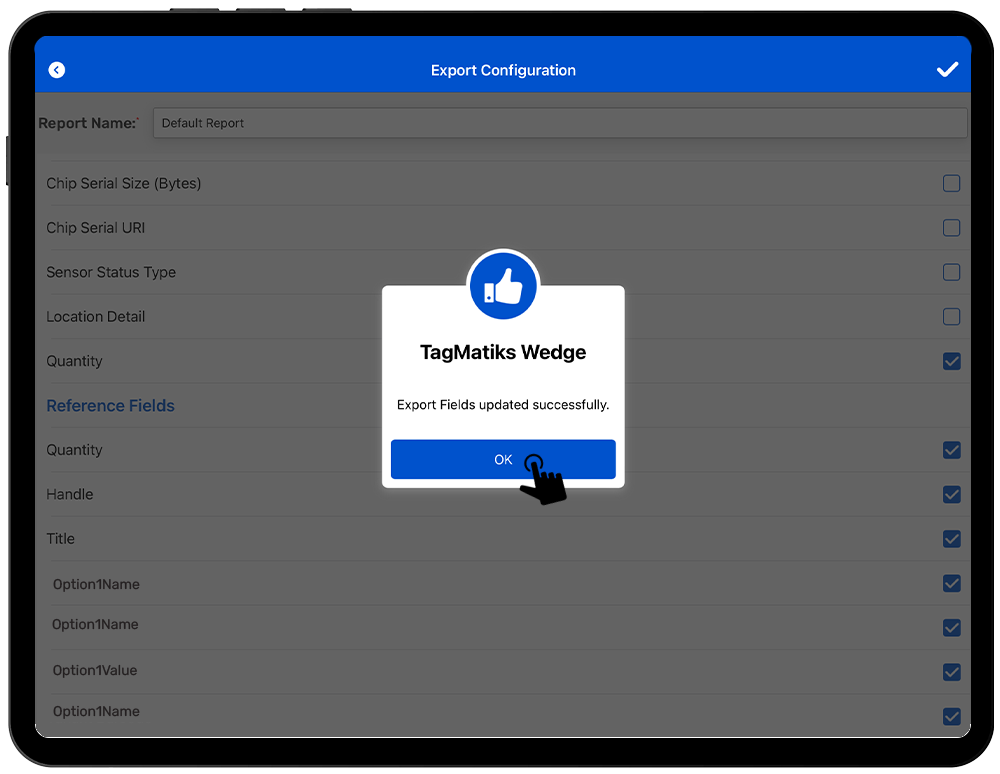The width and height of the screenshot is (1000, 774).
Task: Toggle Option1Name checkbox directly below Title
Action: (x=951, y=583)
